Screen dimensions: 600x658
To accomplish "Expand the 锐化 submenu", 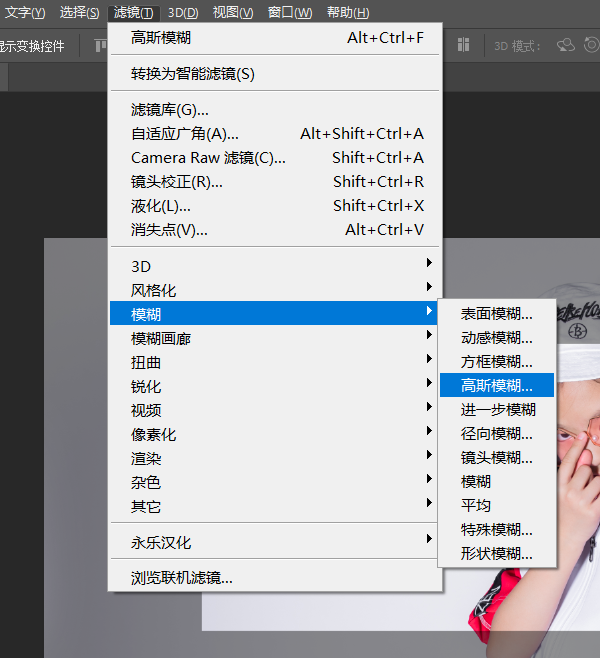I will pos(274,386).
